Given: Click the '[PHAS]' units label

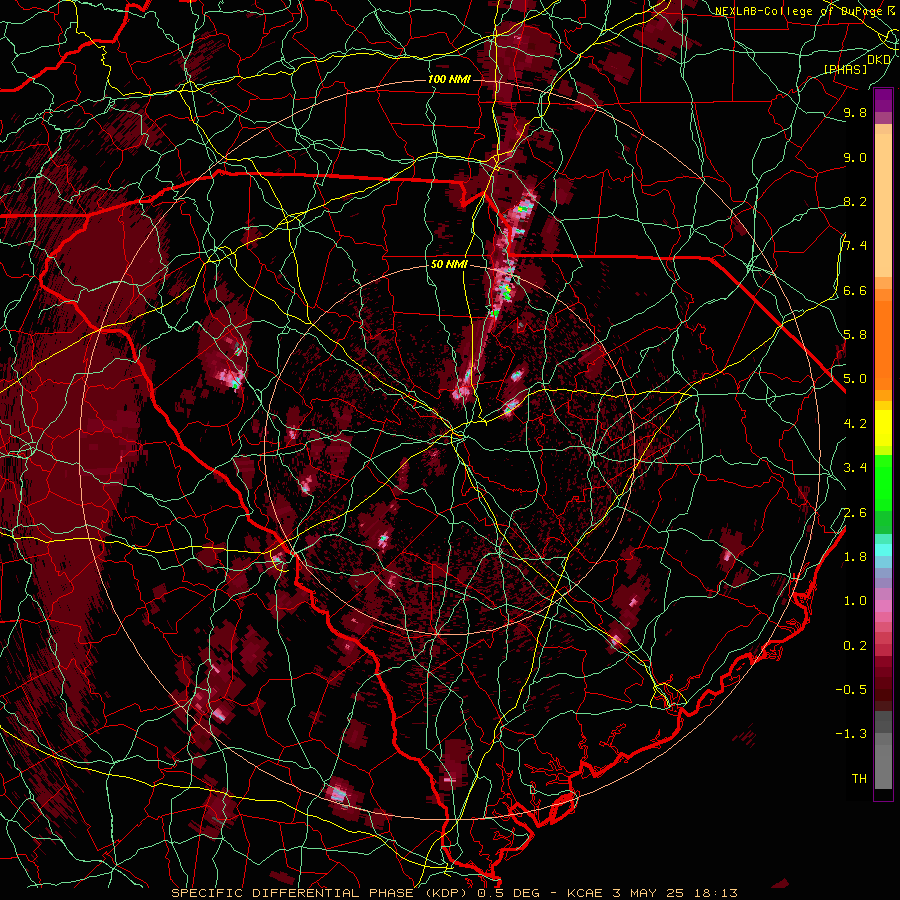Looking at the screenshot, I should pyautogui.click(x=845, y=69).
